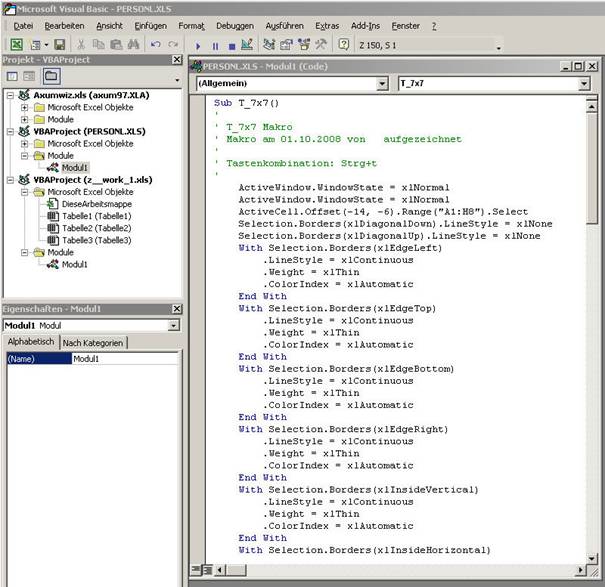Screen dimensions: 605x587
Task: Click the Save icon in toolbar
Action: pos(59,45)
